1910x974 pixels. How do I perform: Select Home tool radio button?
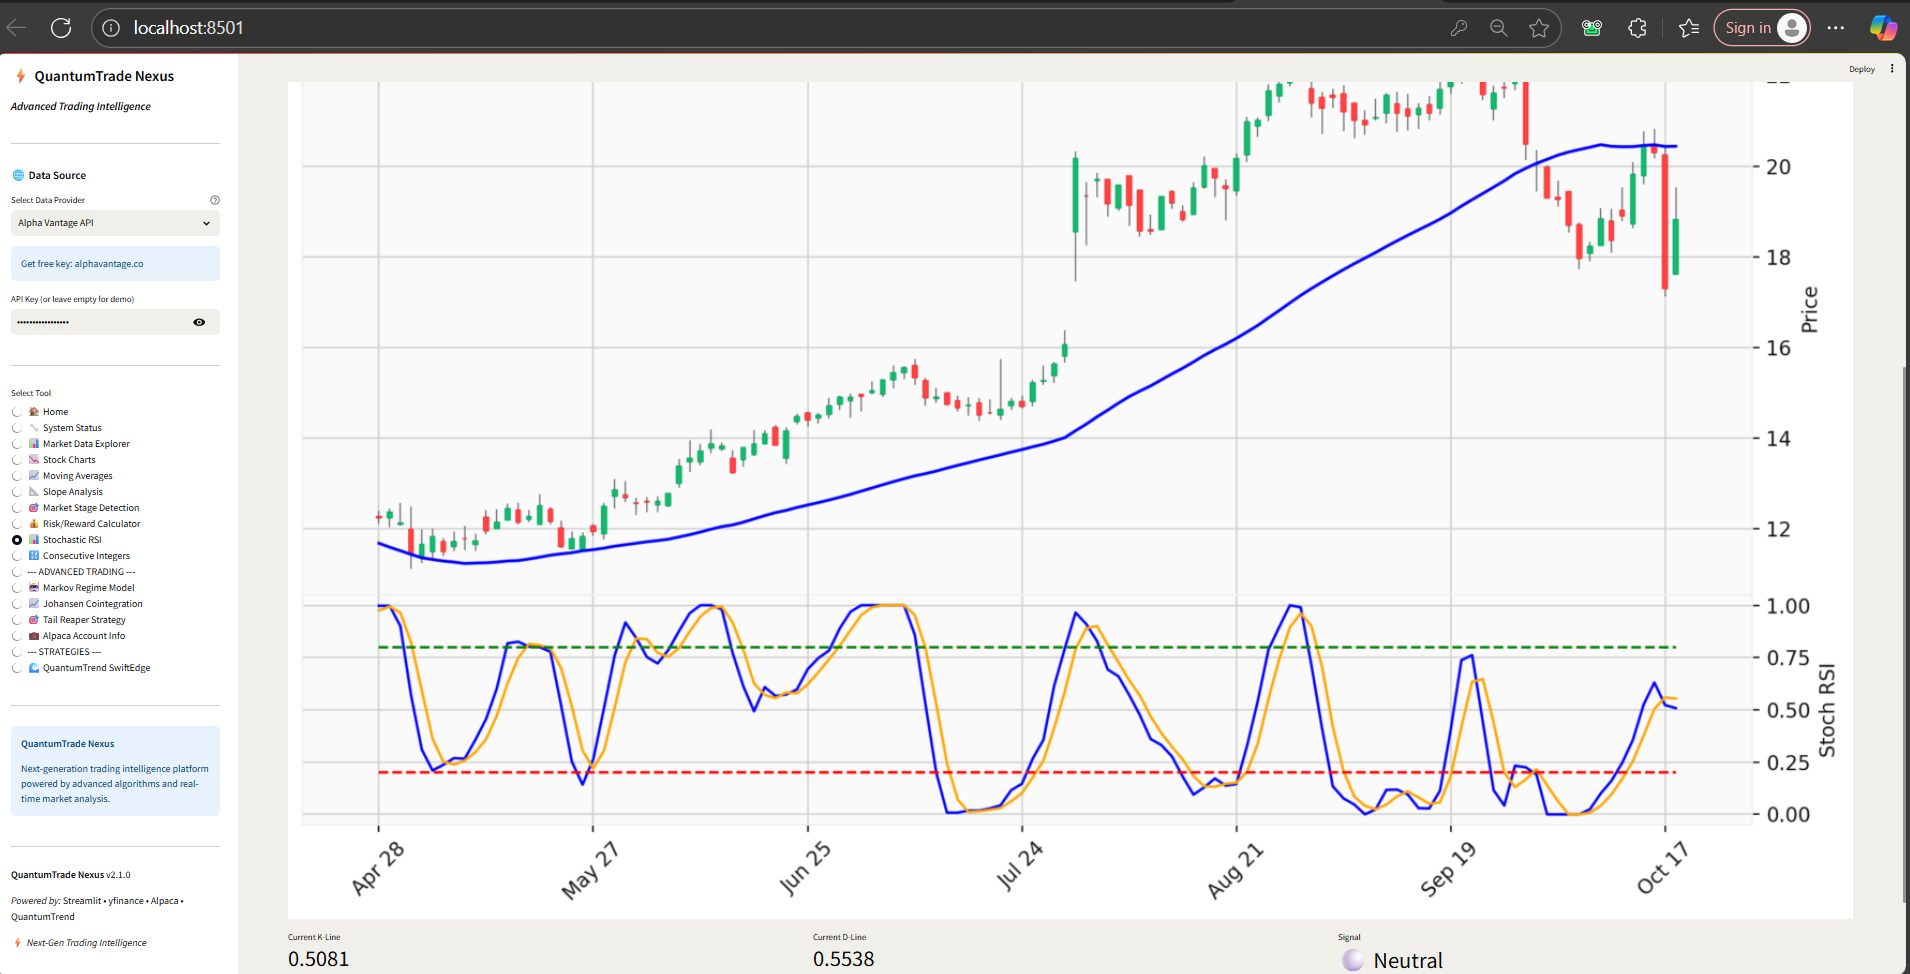click(x=17, y=412)
